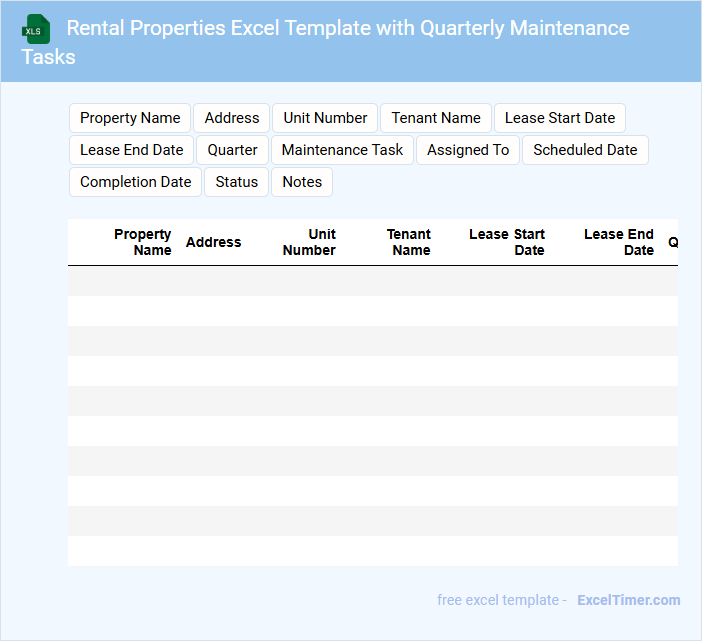Select the Lease End Date tag
Screen dimensions: 702x641
click(x=131, y=150)
